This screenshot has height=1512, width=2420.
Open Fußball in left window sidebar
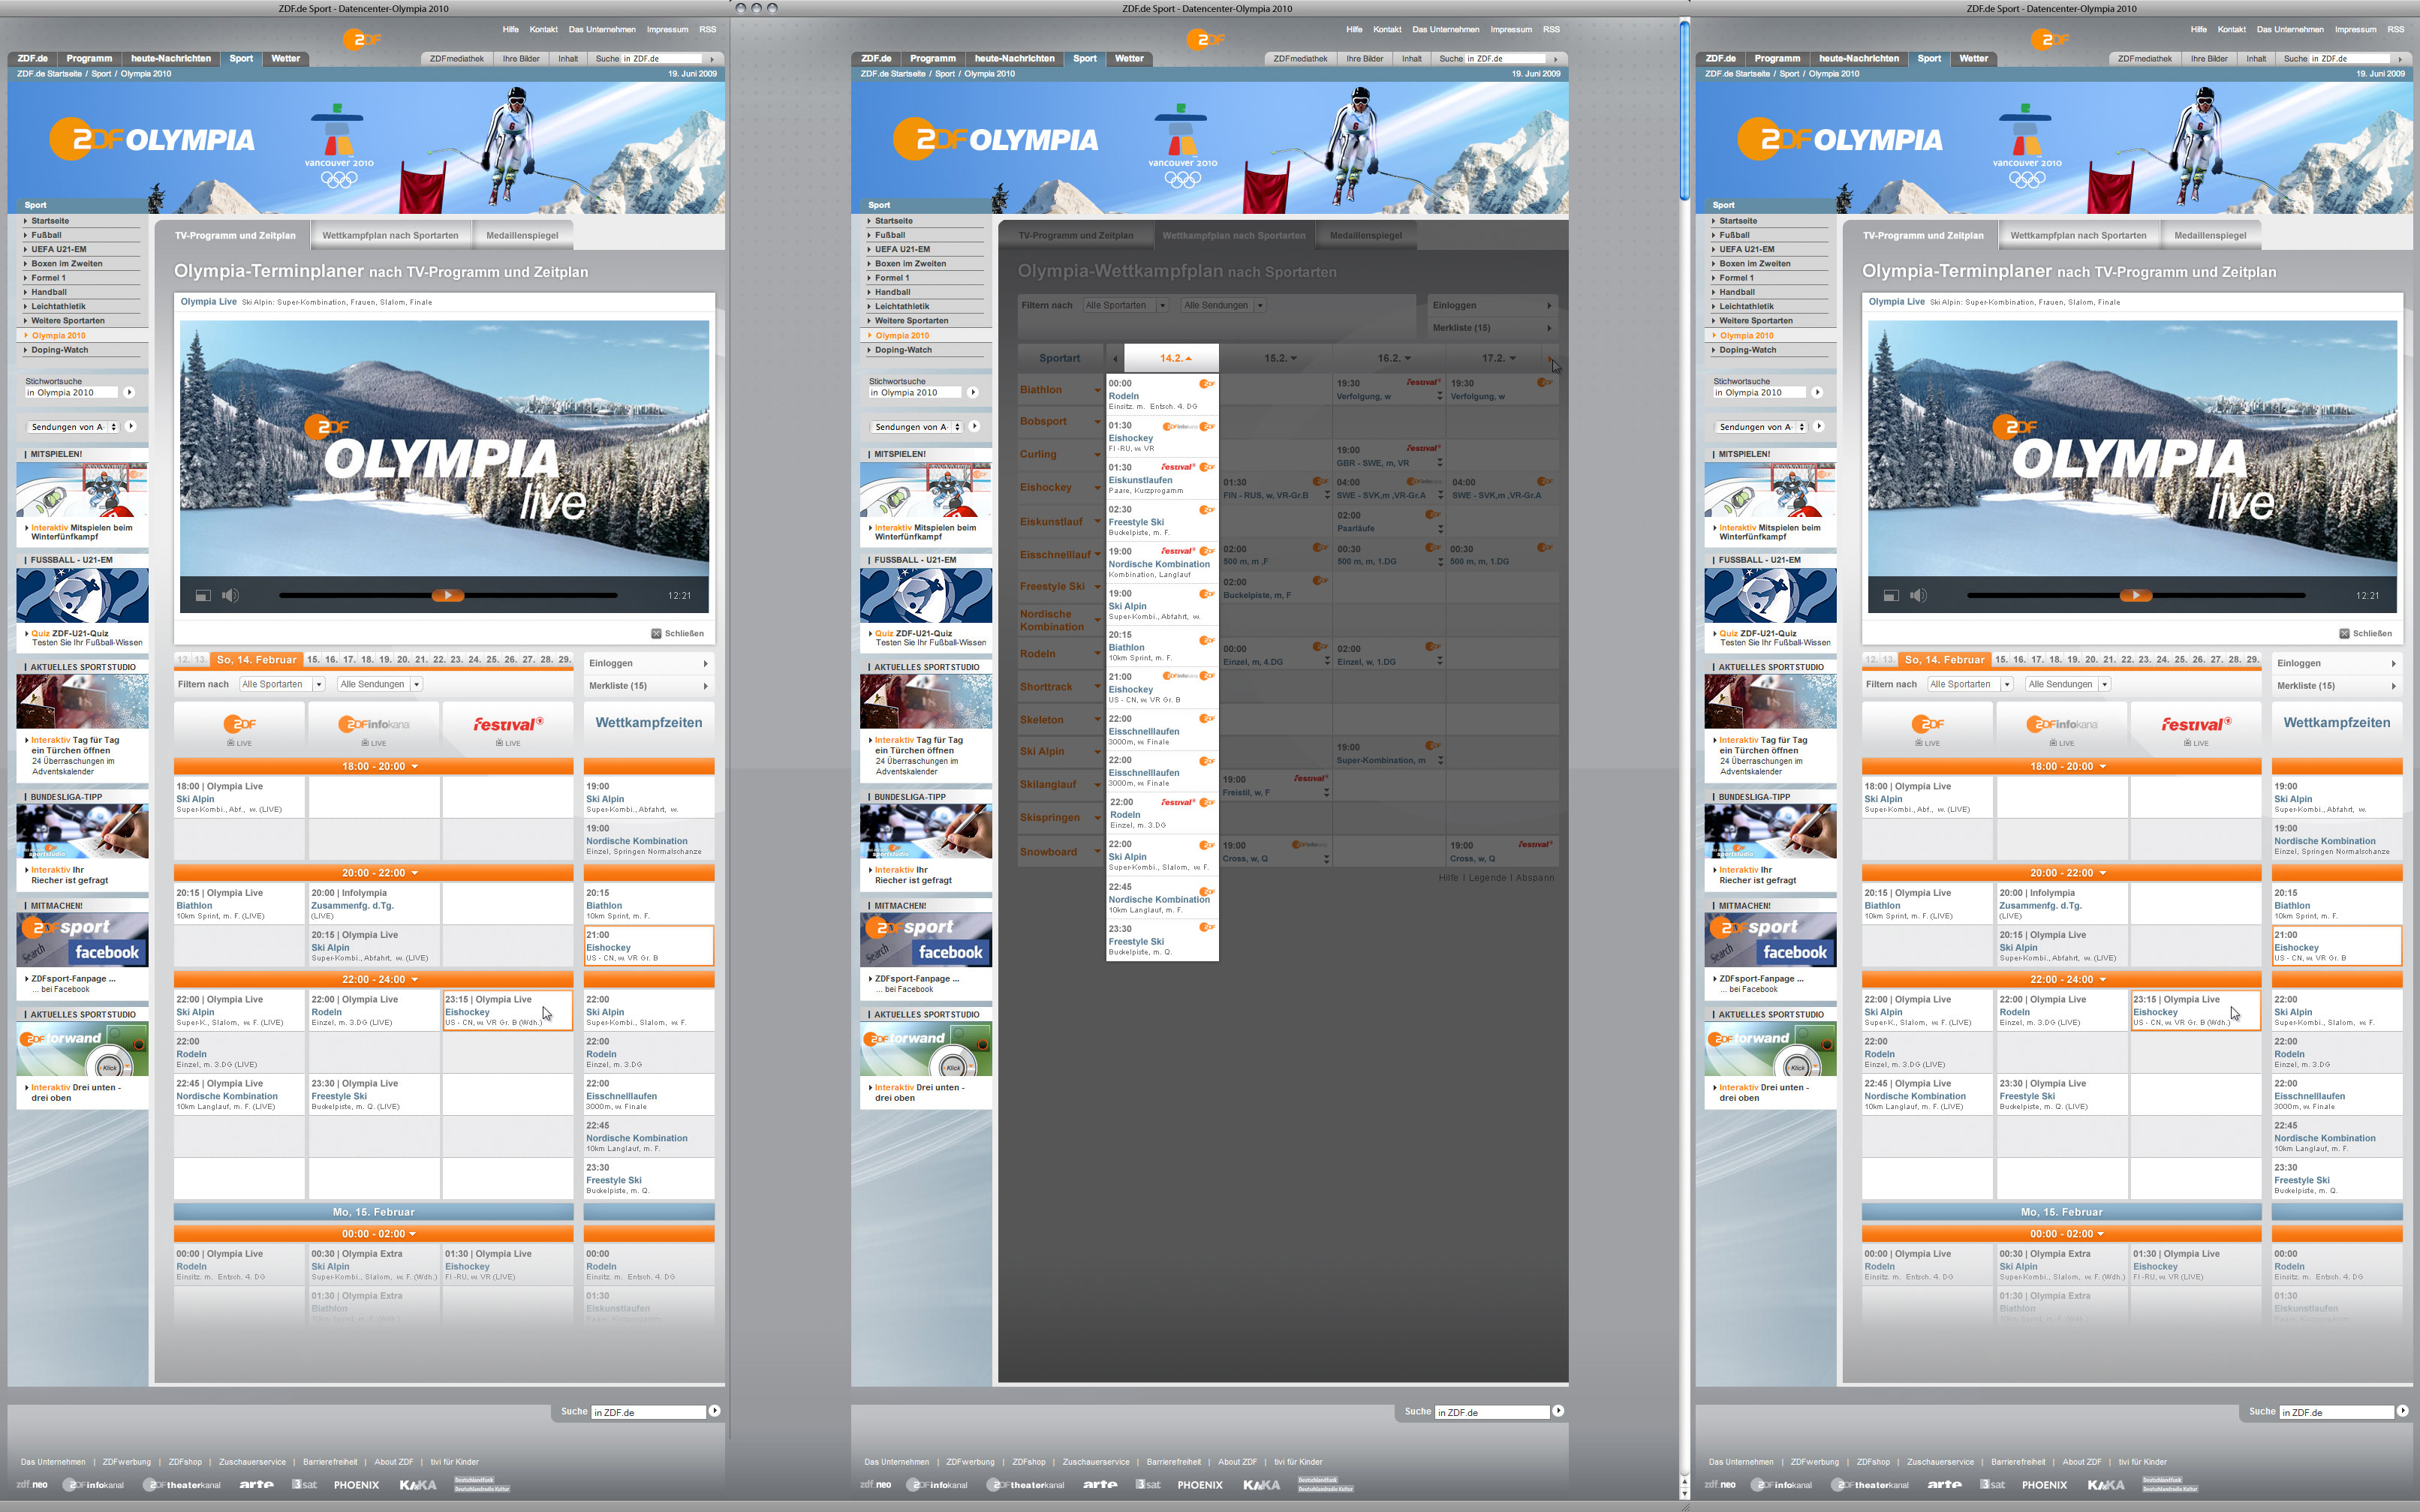[46, 235]
